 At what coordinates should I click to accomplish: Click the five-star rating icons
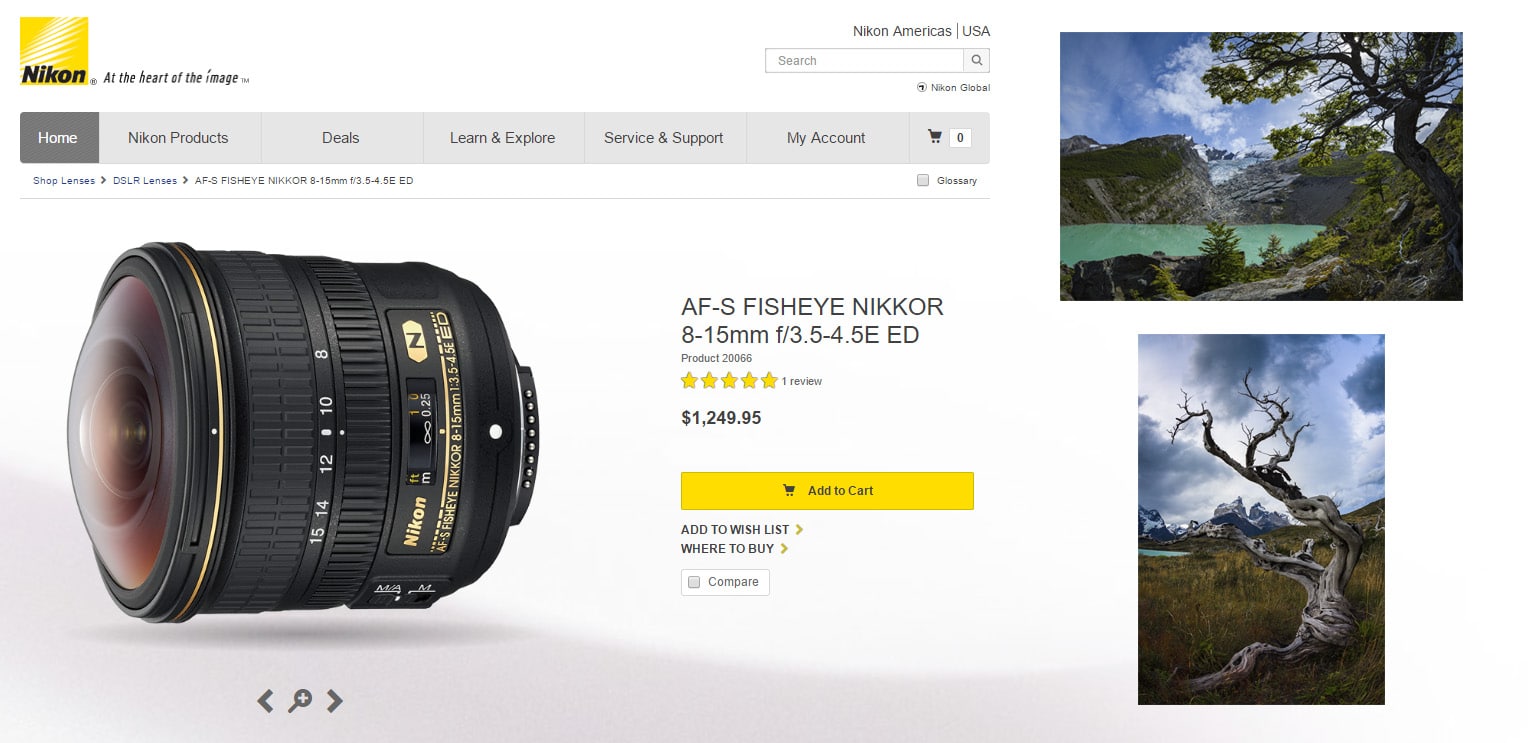[729, 381]
